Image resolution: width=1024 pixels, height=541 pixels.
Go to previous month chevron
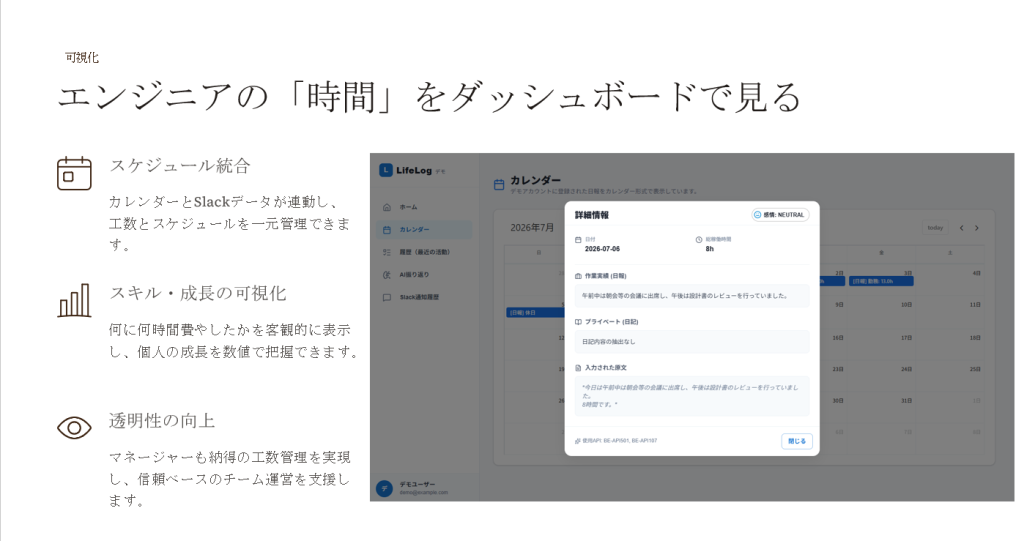(961, 228)
